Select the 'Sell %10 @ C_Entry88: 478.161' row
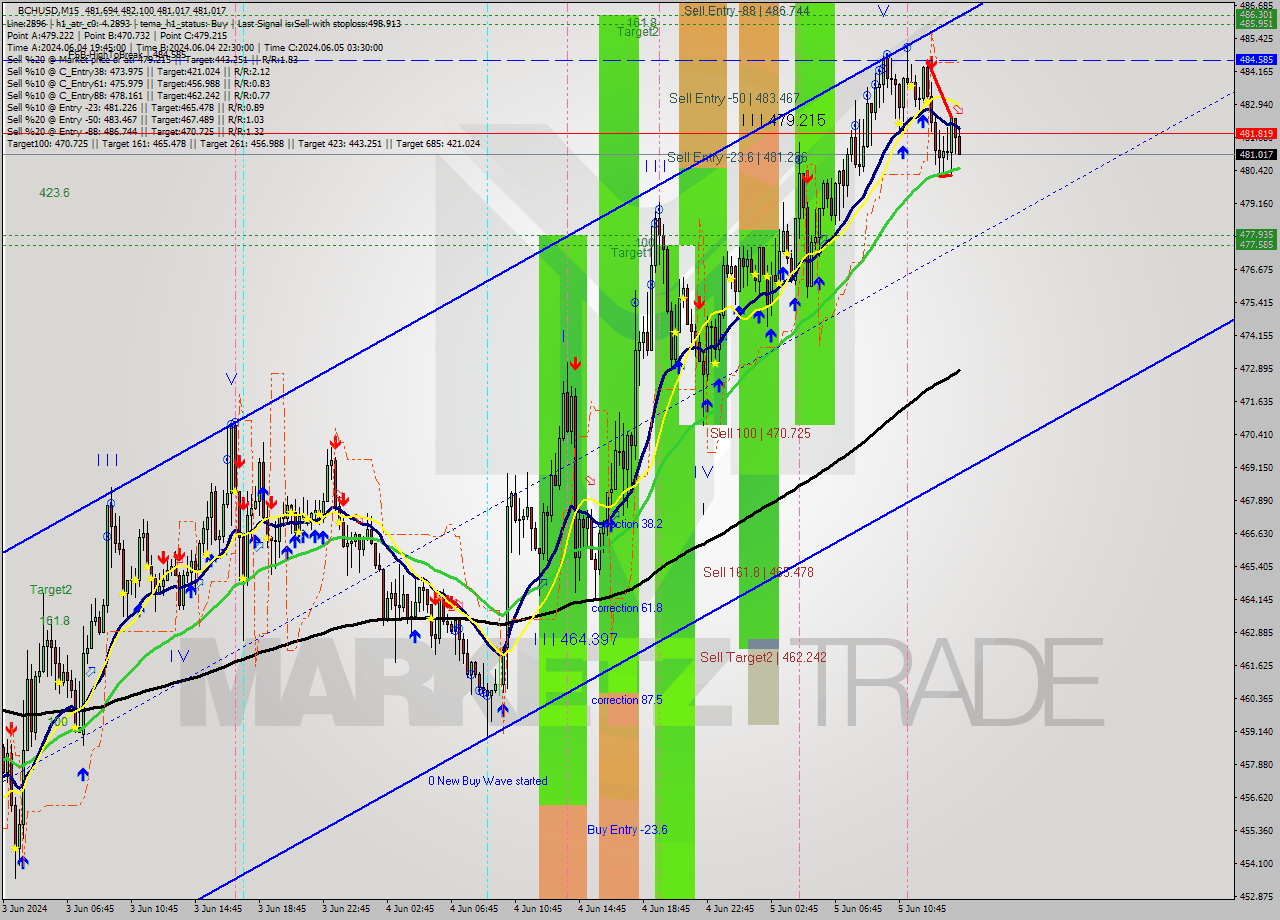 [138, 95]
